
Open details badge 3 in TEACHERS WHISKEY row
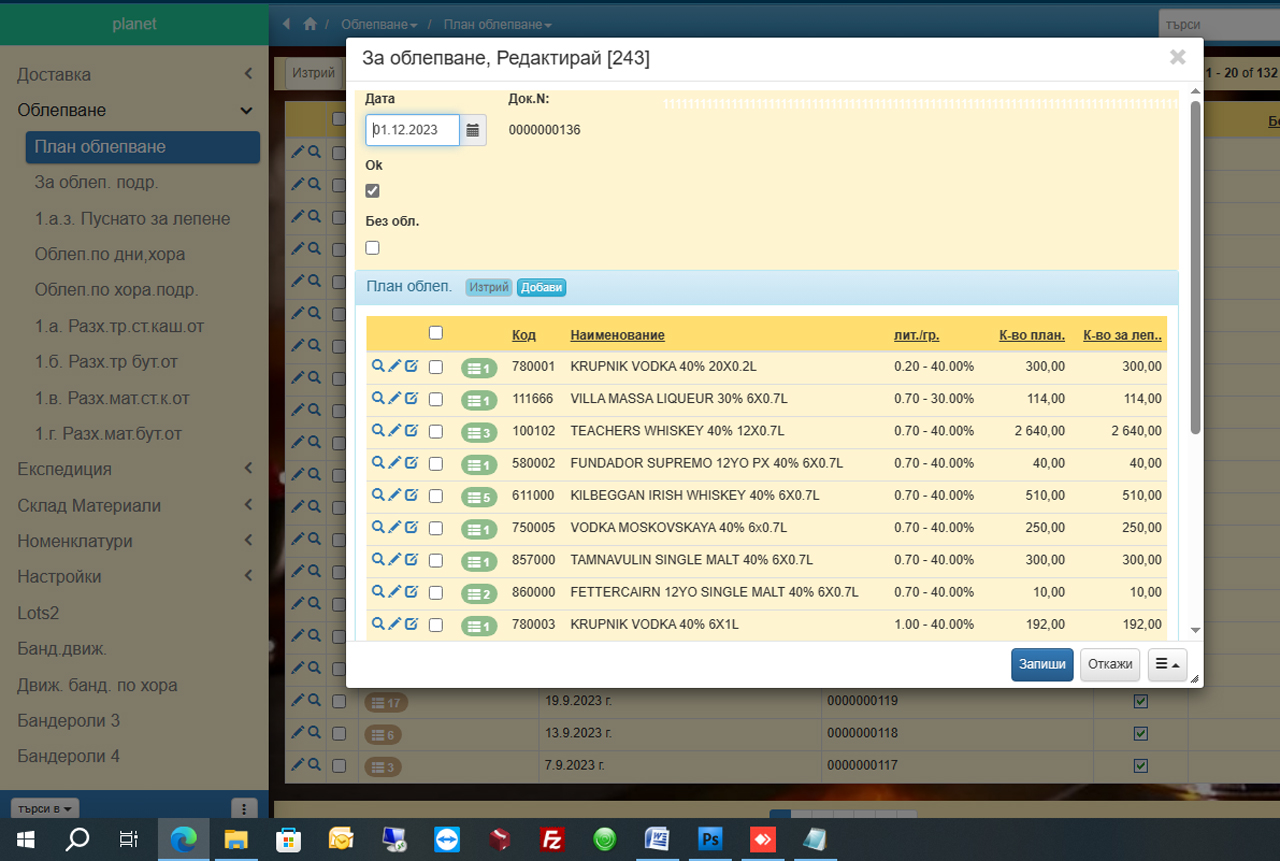pos(479,432)
